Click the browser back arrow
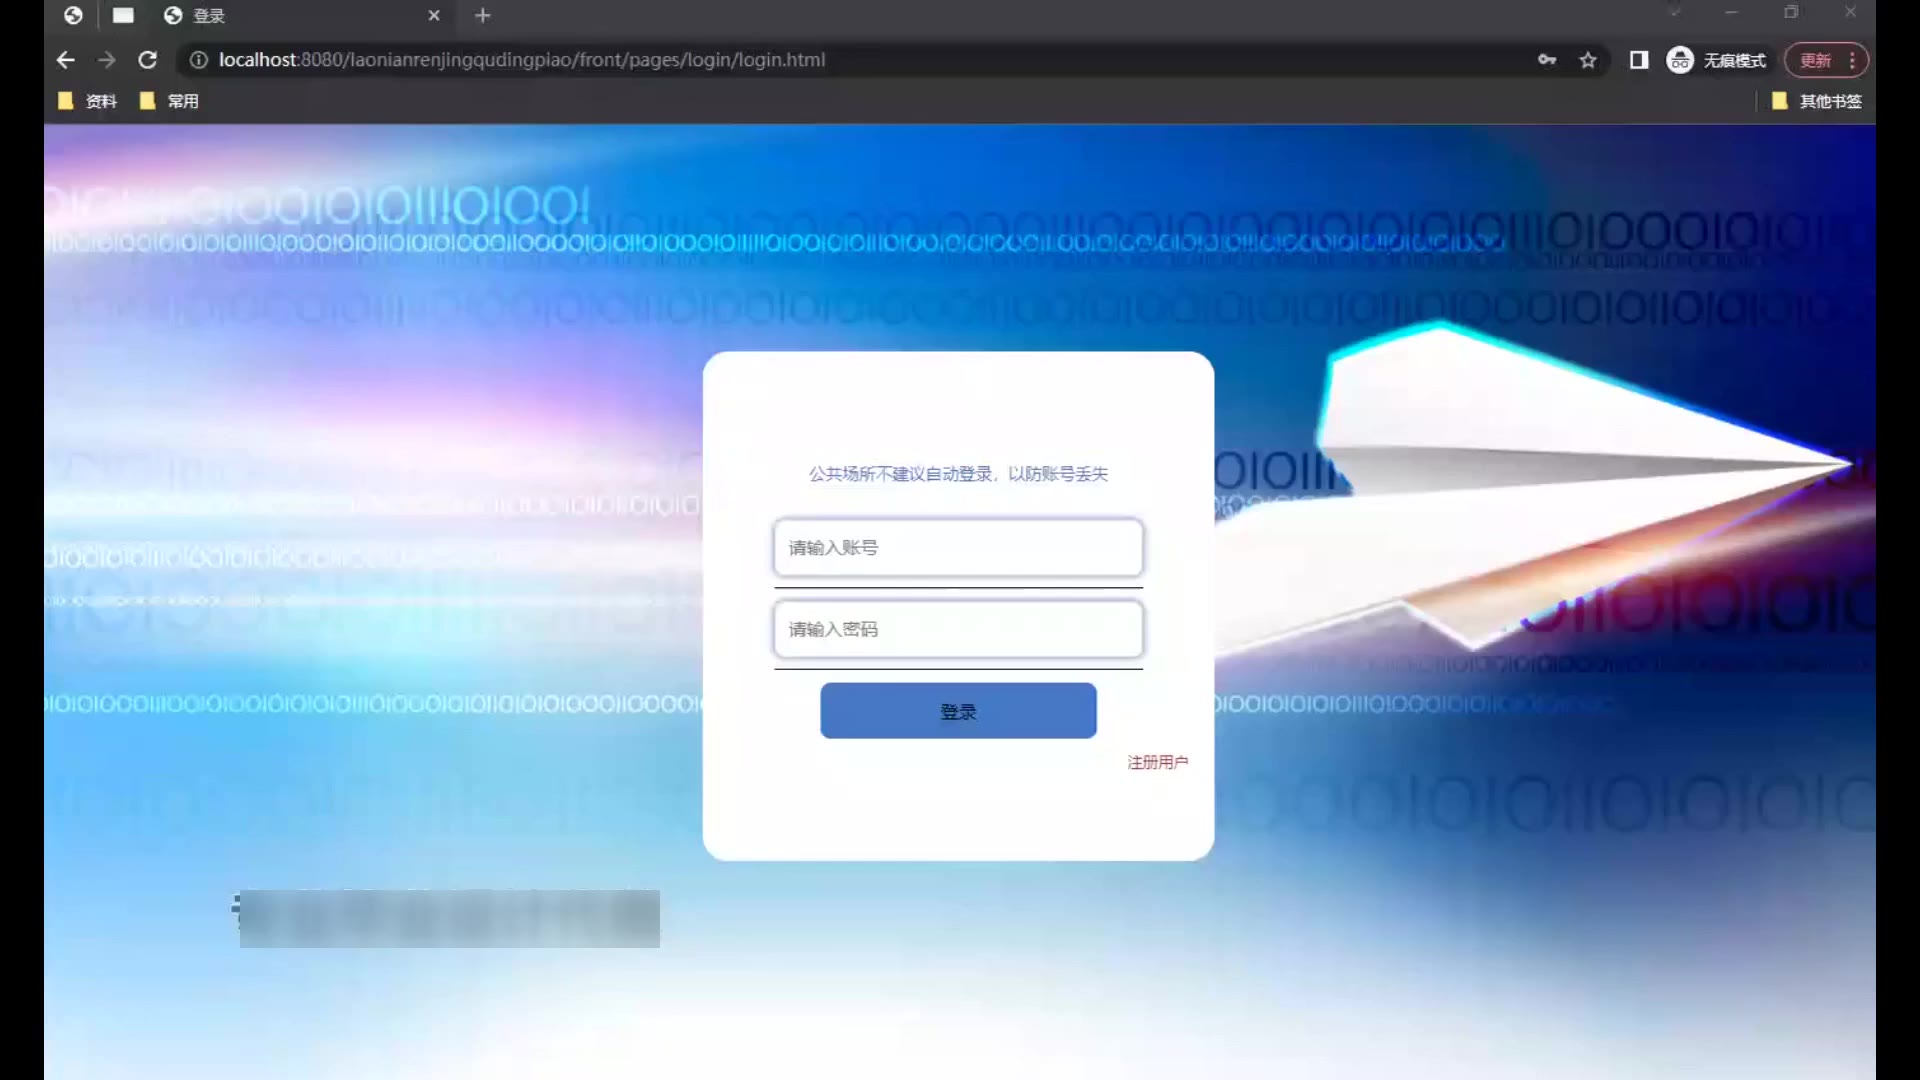 point(66,60)
